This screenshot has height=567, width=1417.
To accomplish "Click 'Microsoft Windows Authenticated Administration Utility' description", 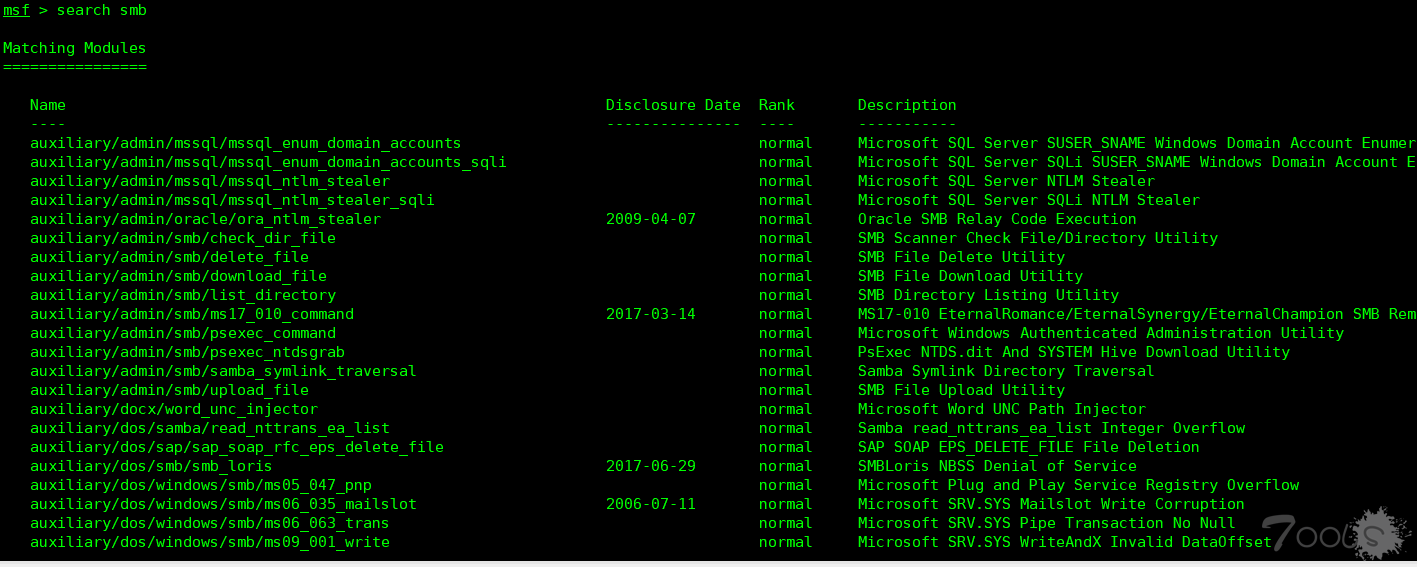I will click(1101, 333).
